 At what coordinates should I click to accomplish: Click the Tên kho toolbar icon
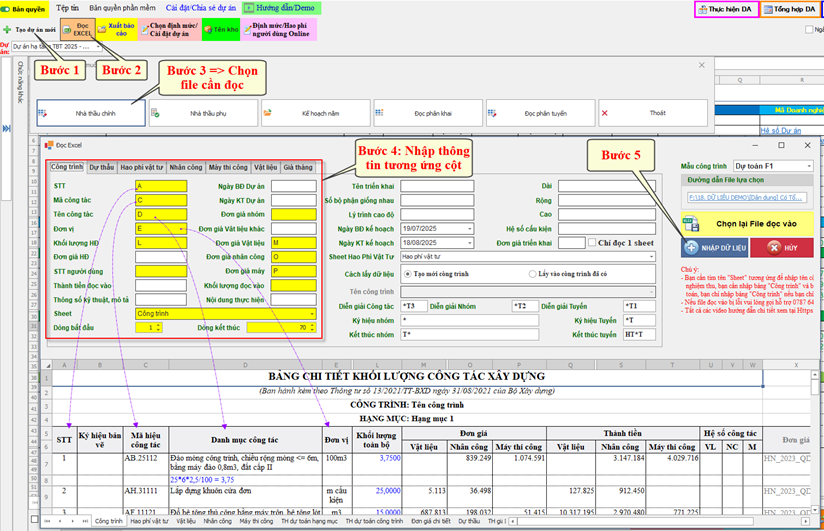point(220,29)
